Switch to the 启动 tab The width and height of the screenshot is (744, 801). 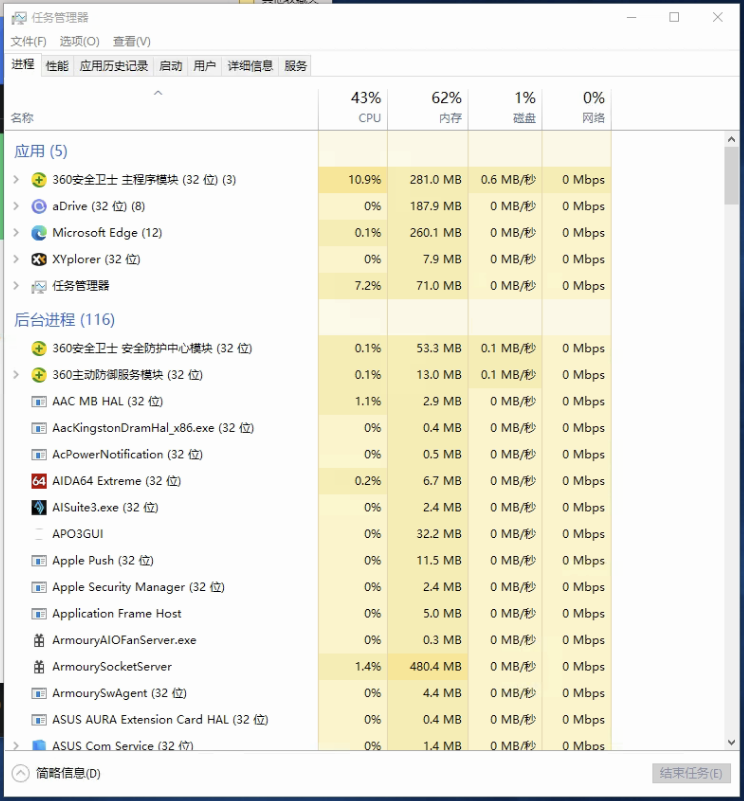171,66
